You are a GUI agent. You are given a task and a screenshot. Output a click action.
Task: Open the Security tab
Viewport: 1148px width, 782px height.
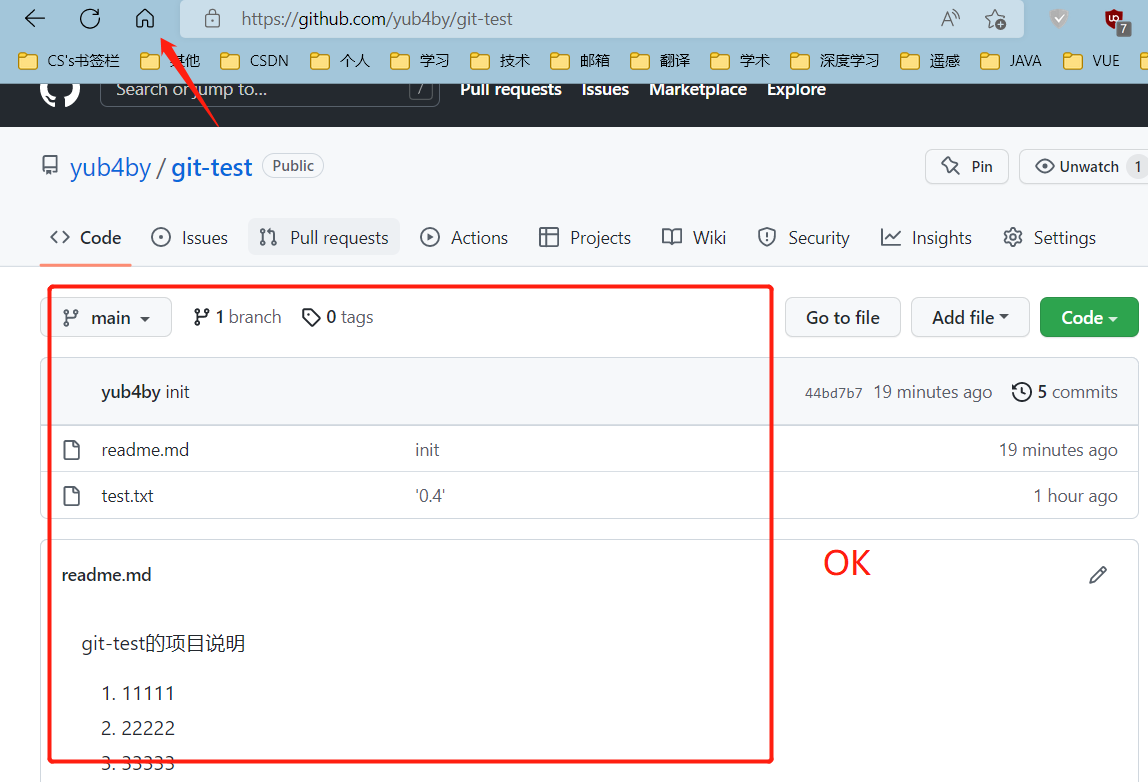[803, 238]
